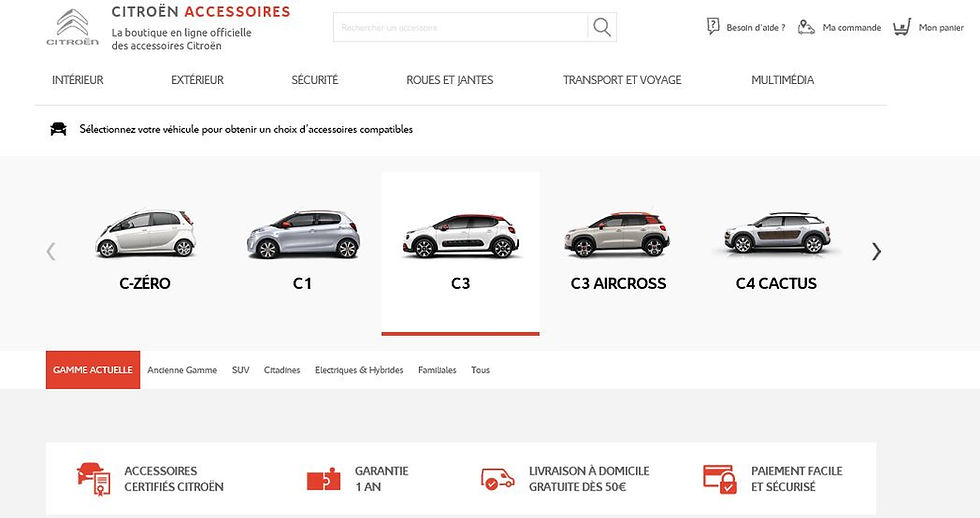Click Paiement facile et sécurisé text
This screenshot has height=518, width=980.
click(x=797, y=479)
